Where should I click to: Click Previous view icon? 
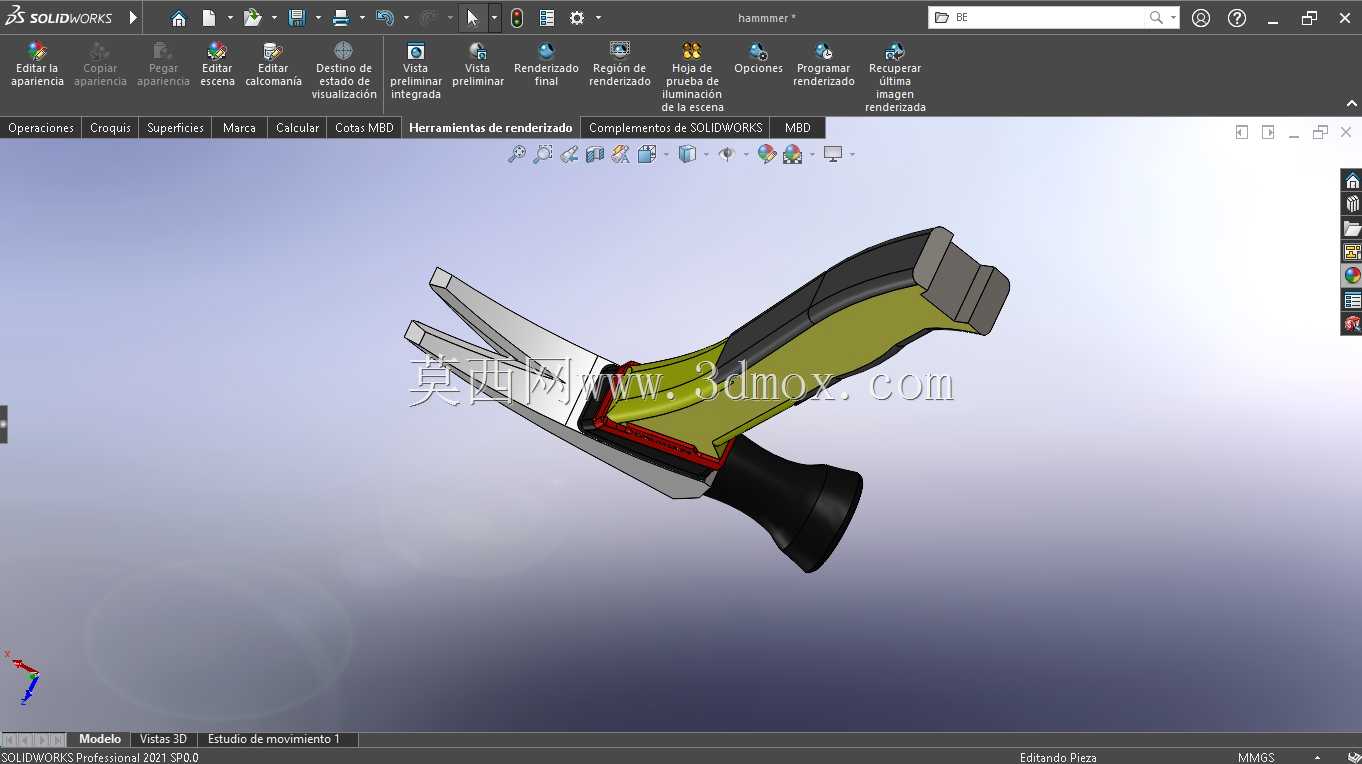(x=569, y=154)
